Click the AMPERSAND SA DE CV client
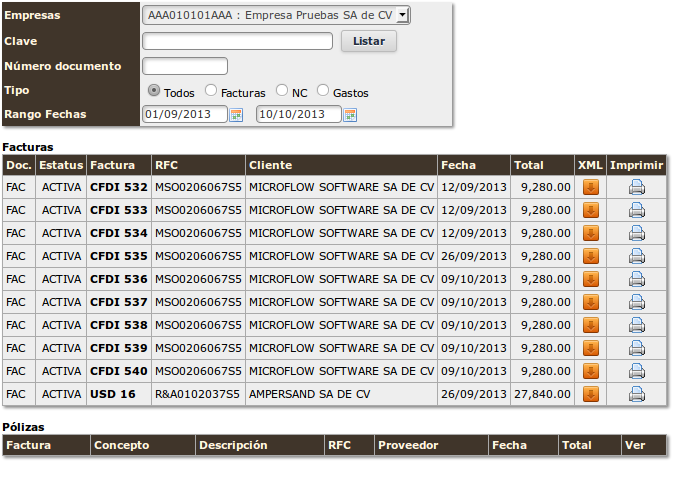Viewport: 673px width, 483px height. (309, 394)
